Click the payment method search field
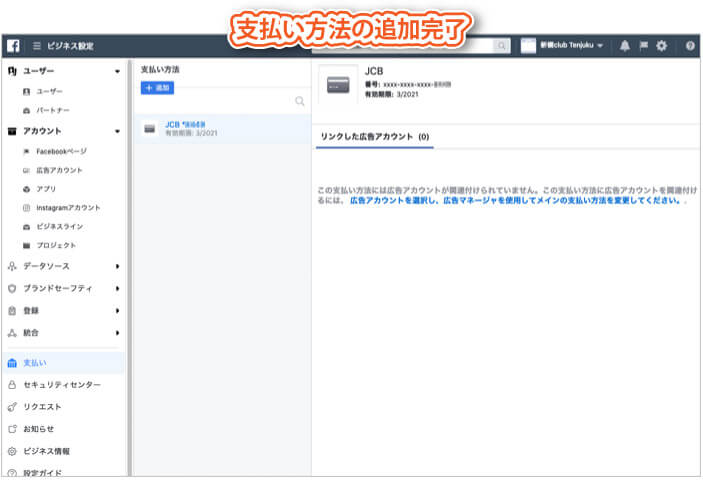This screenshot has height=480, width=703. (x=222, y=101)
